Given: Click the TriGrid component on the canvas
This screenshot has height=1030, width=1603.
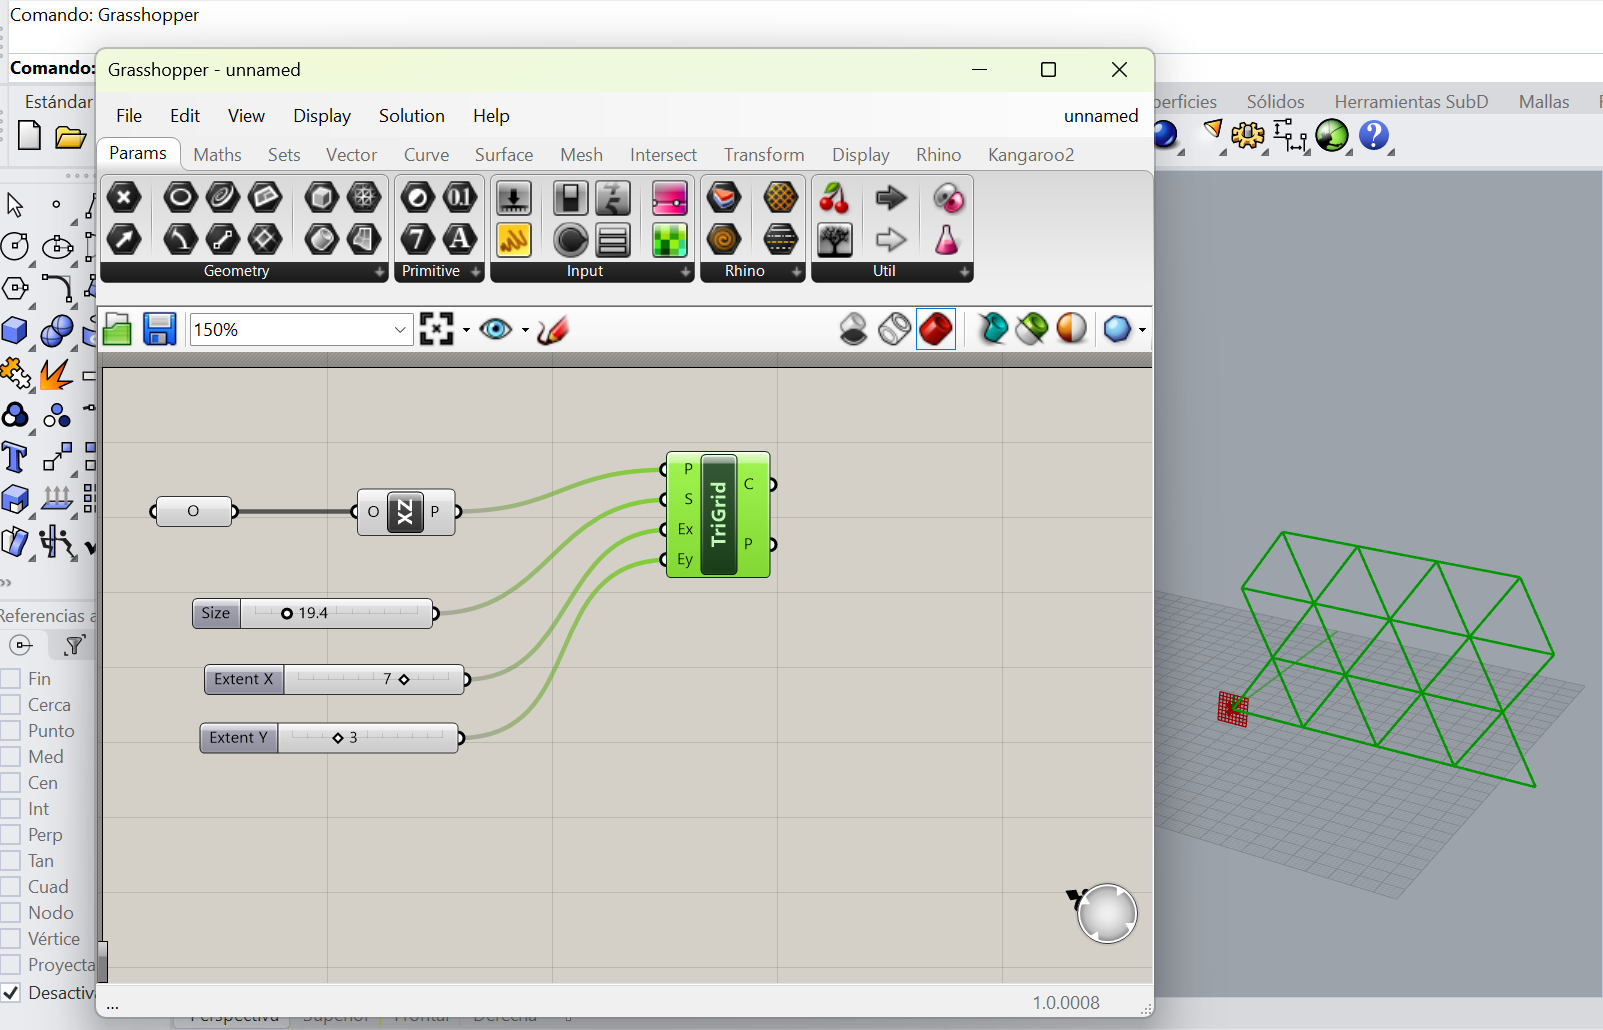Looking at the screenshot, I should pos(718,514).
